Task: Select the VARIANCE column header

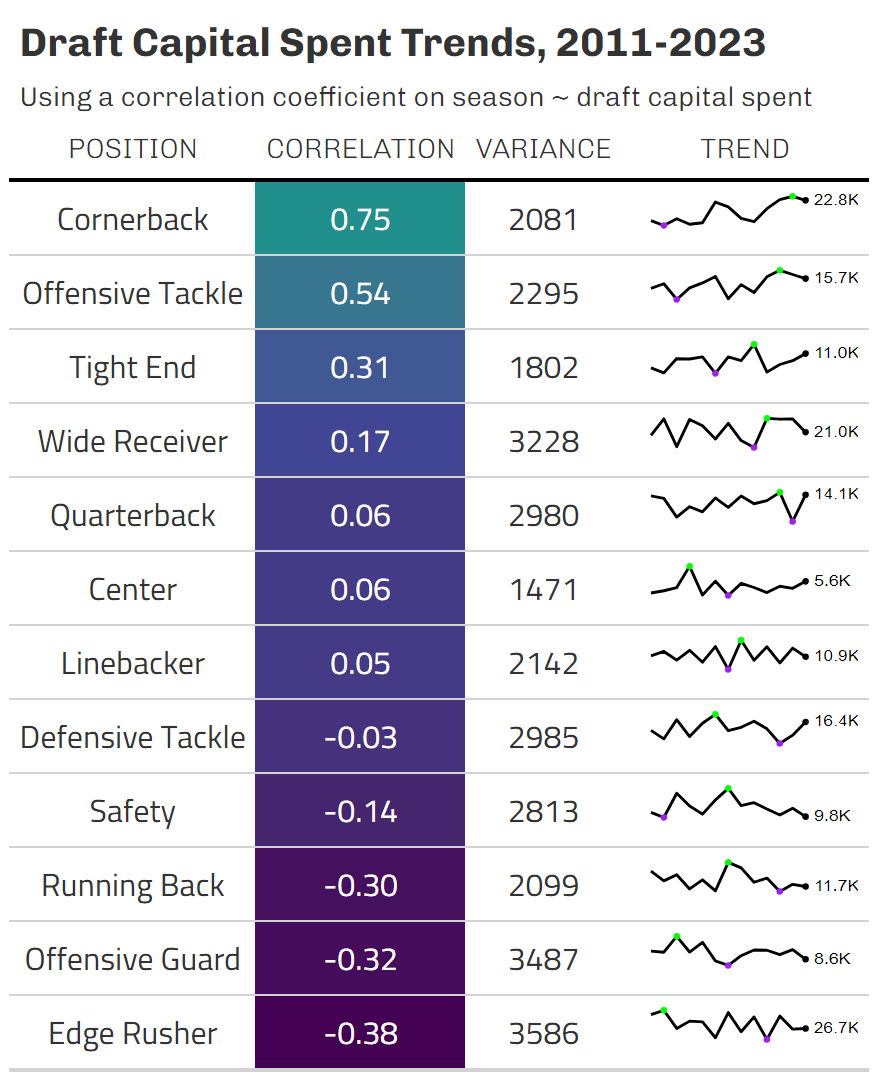Action: click(543, 149)
